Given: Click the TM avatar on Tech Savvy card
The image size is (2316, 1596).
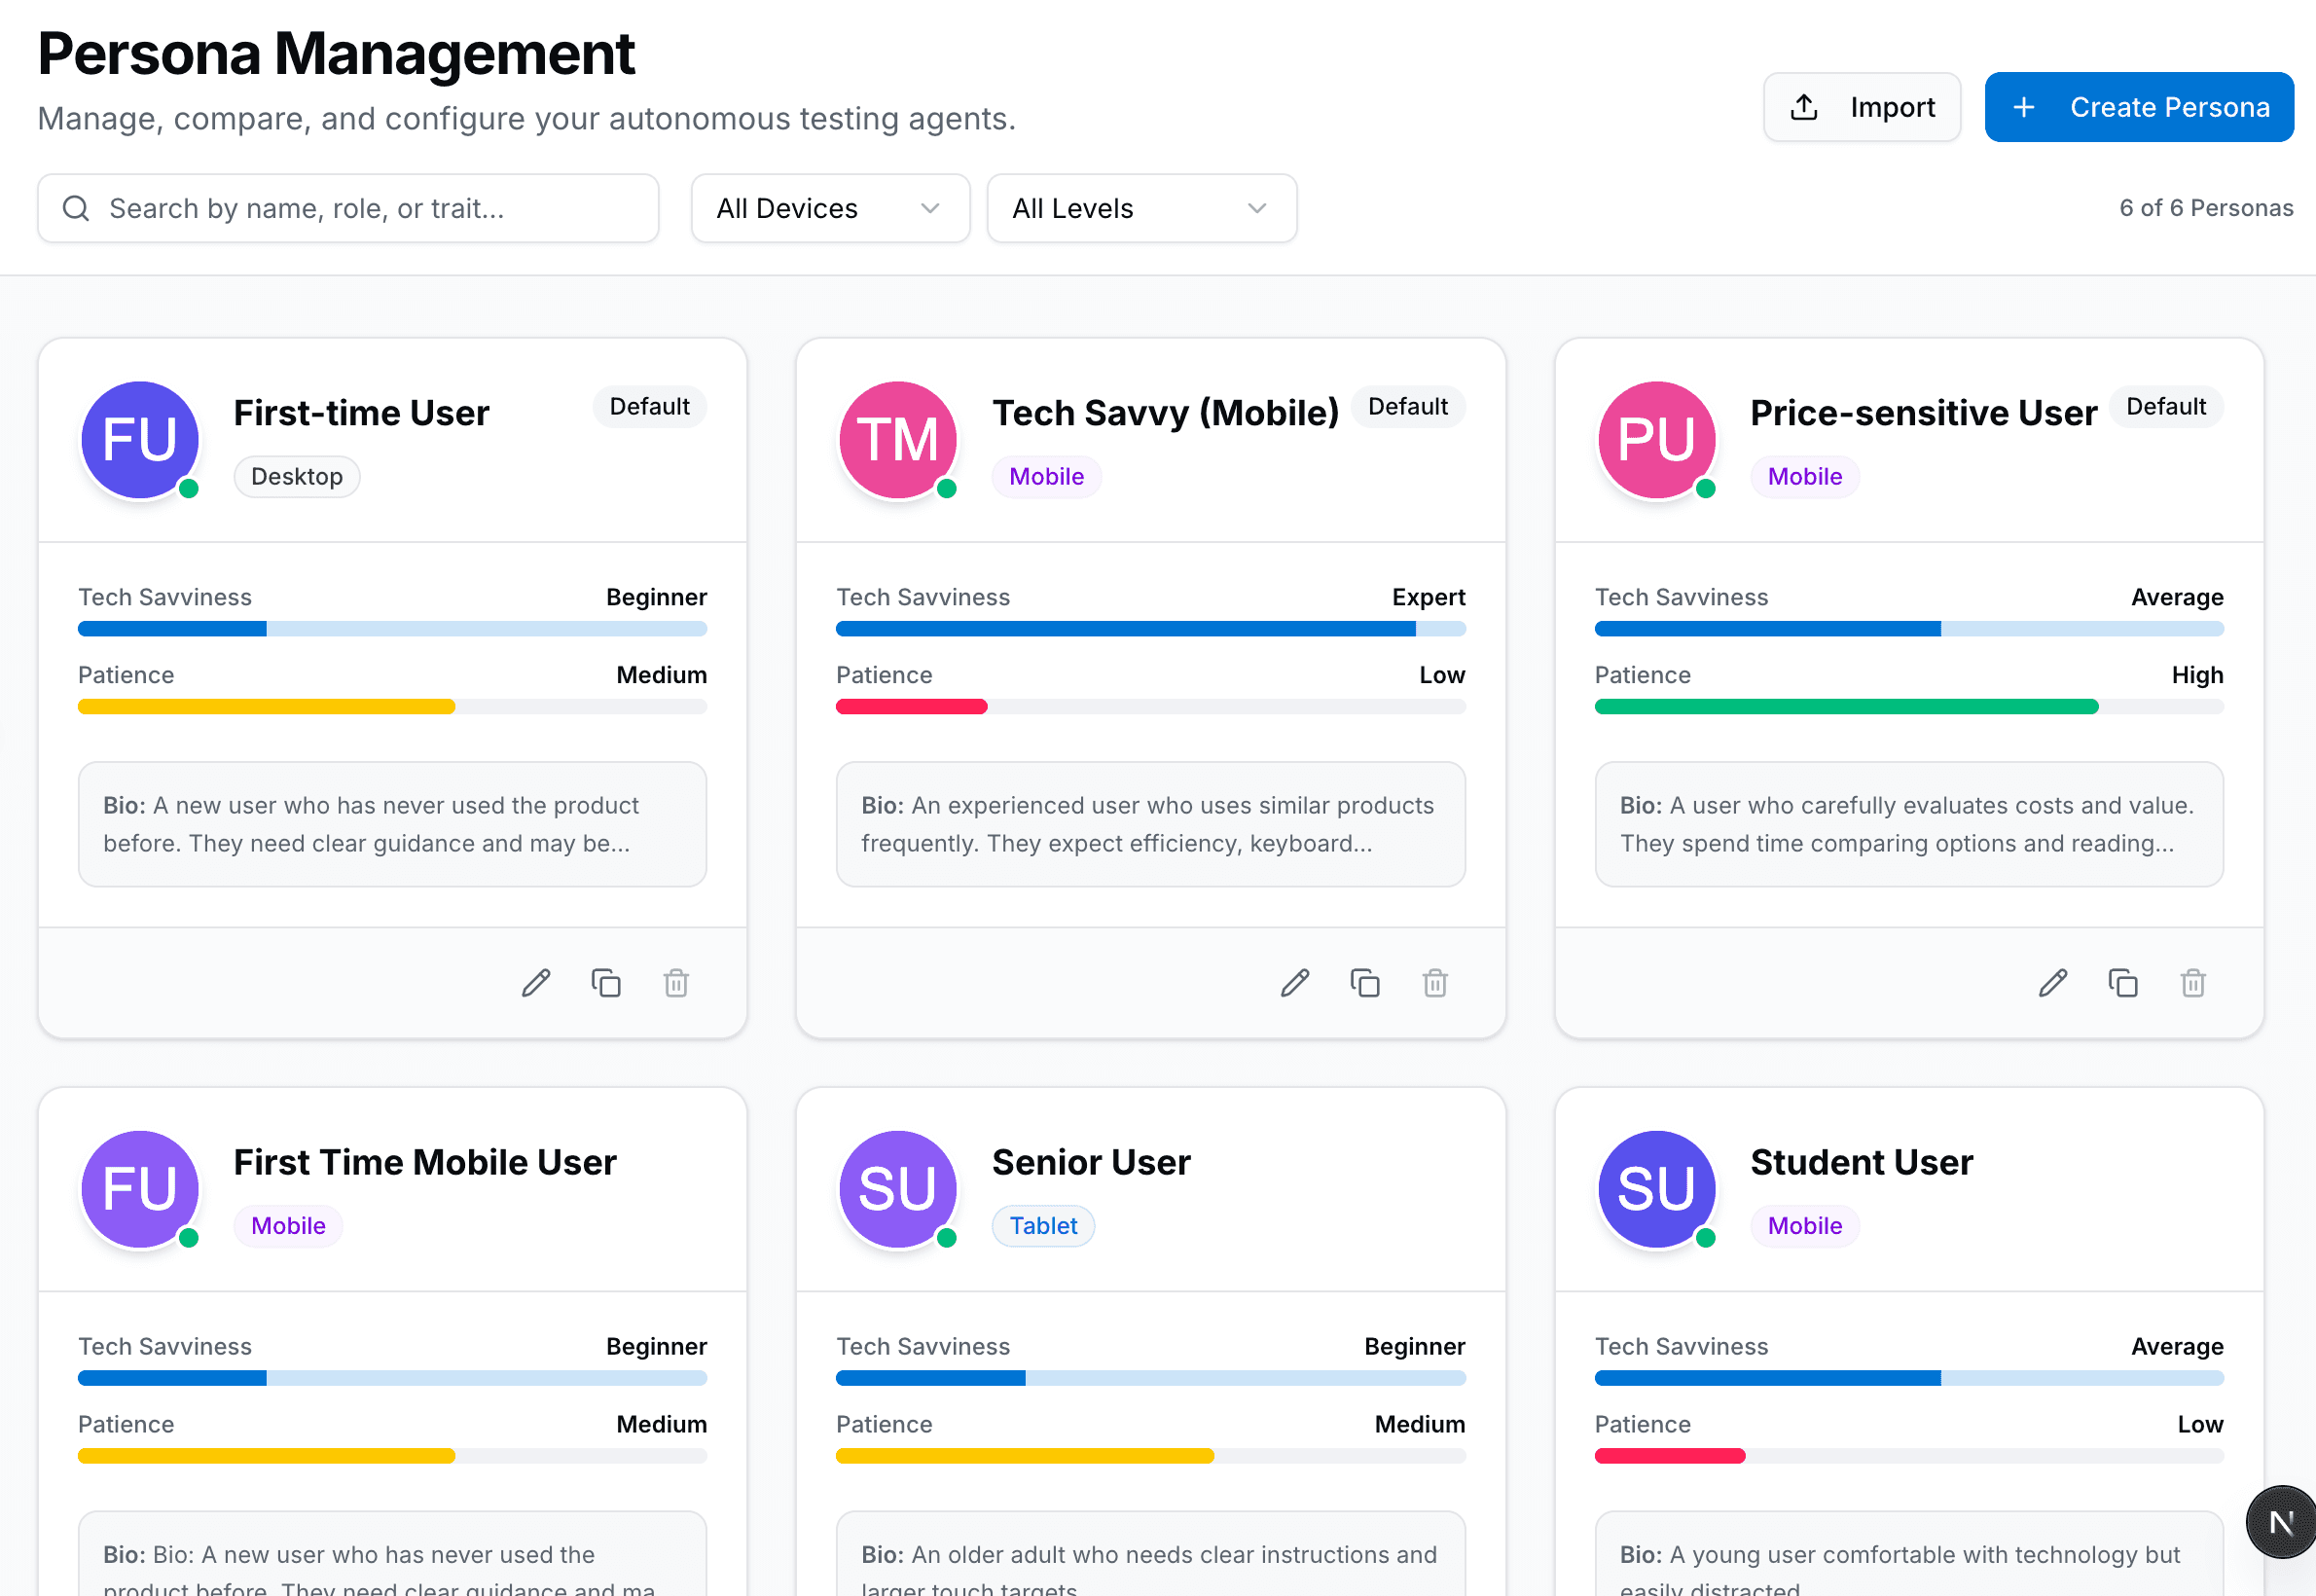Looking at the screenshot, I should click(x=897, y=440).
